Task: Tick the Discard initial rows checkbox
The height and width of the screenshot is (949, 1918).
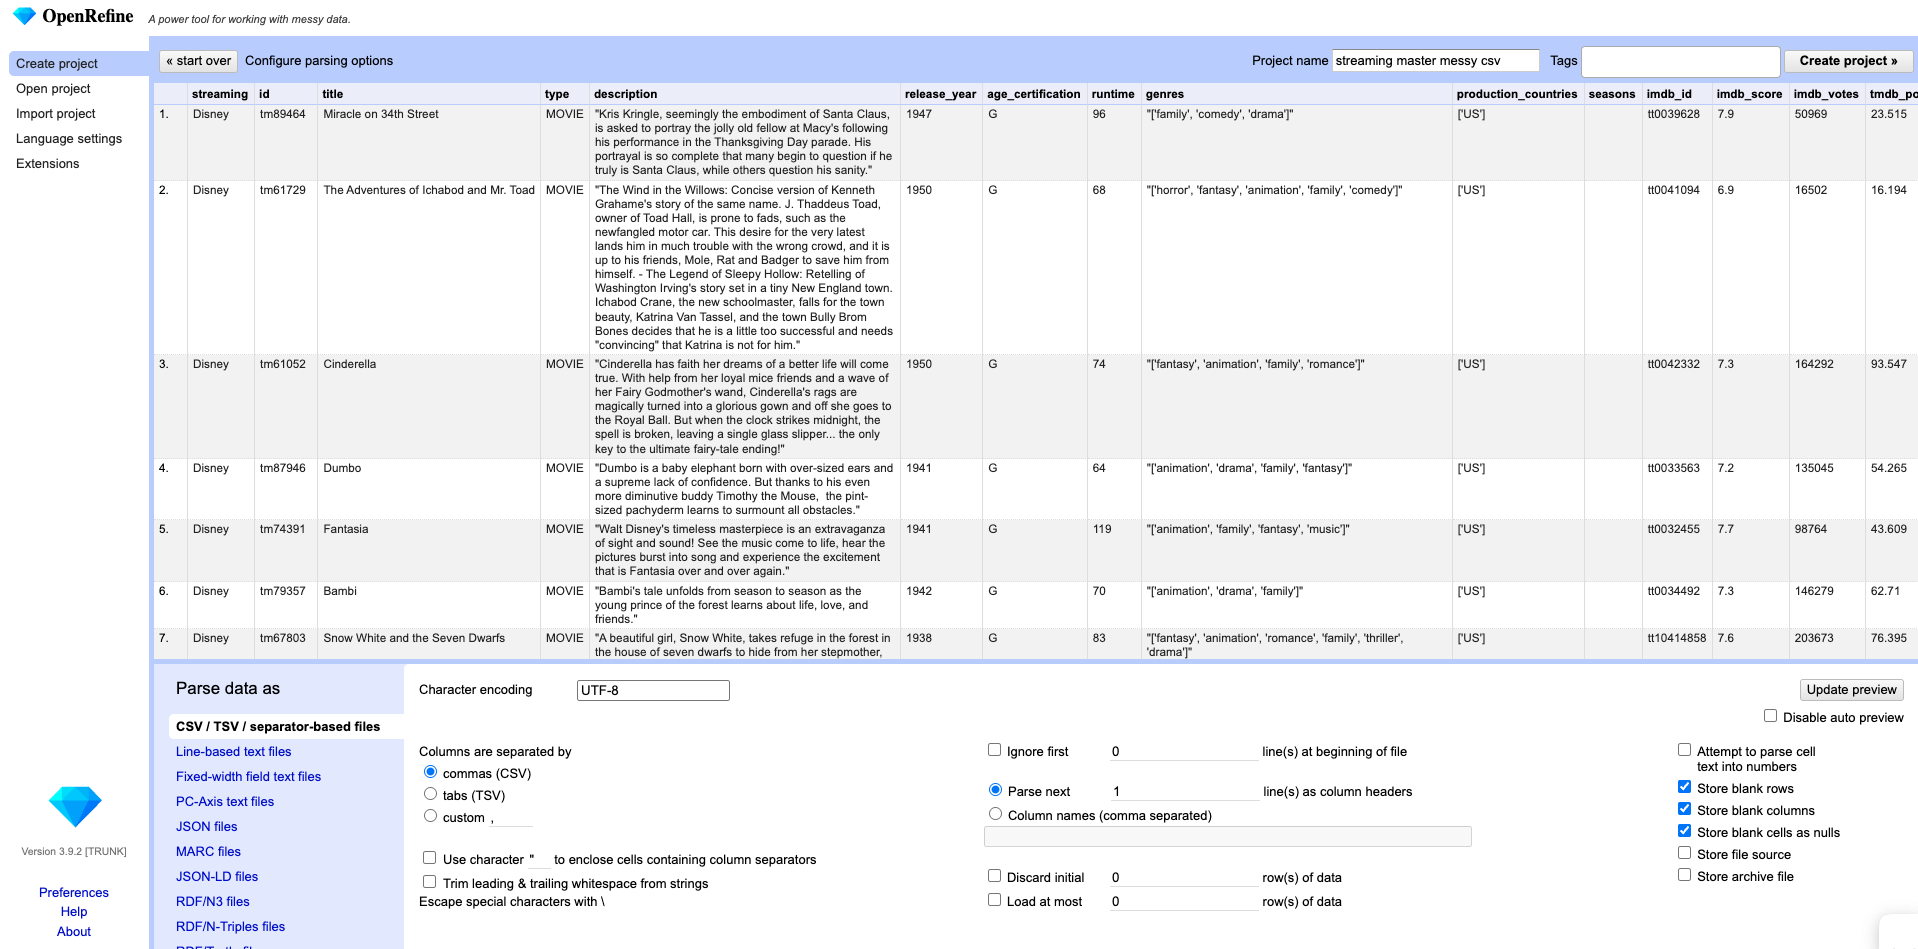Action: [994, 876]
